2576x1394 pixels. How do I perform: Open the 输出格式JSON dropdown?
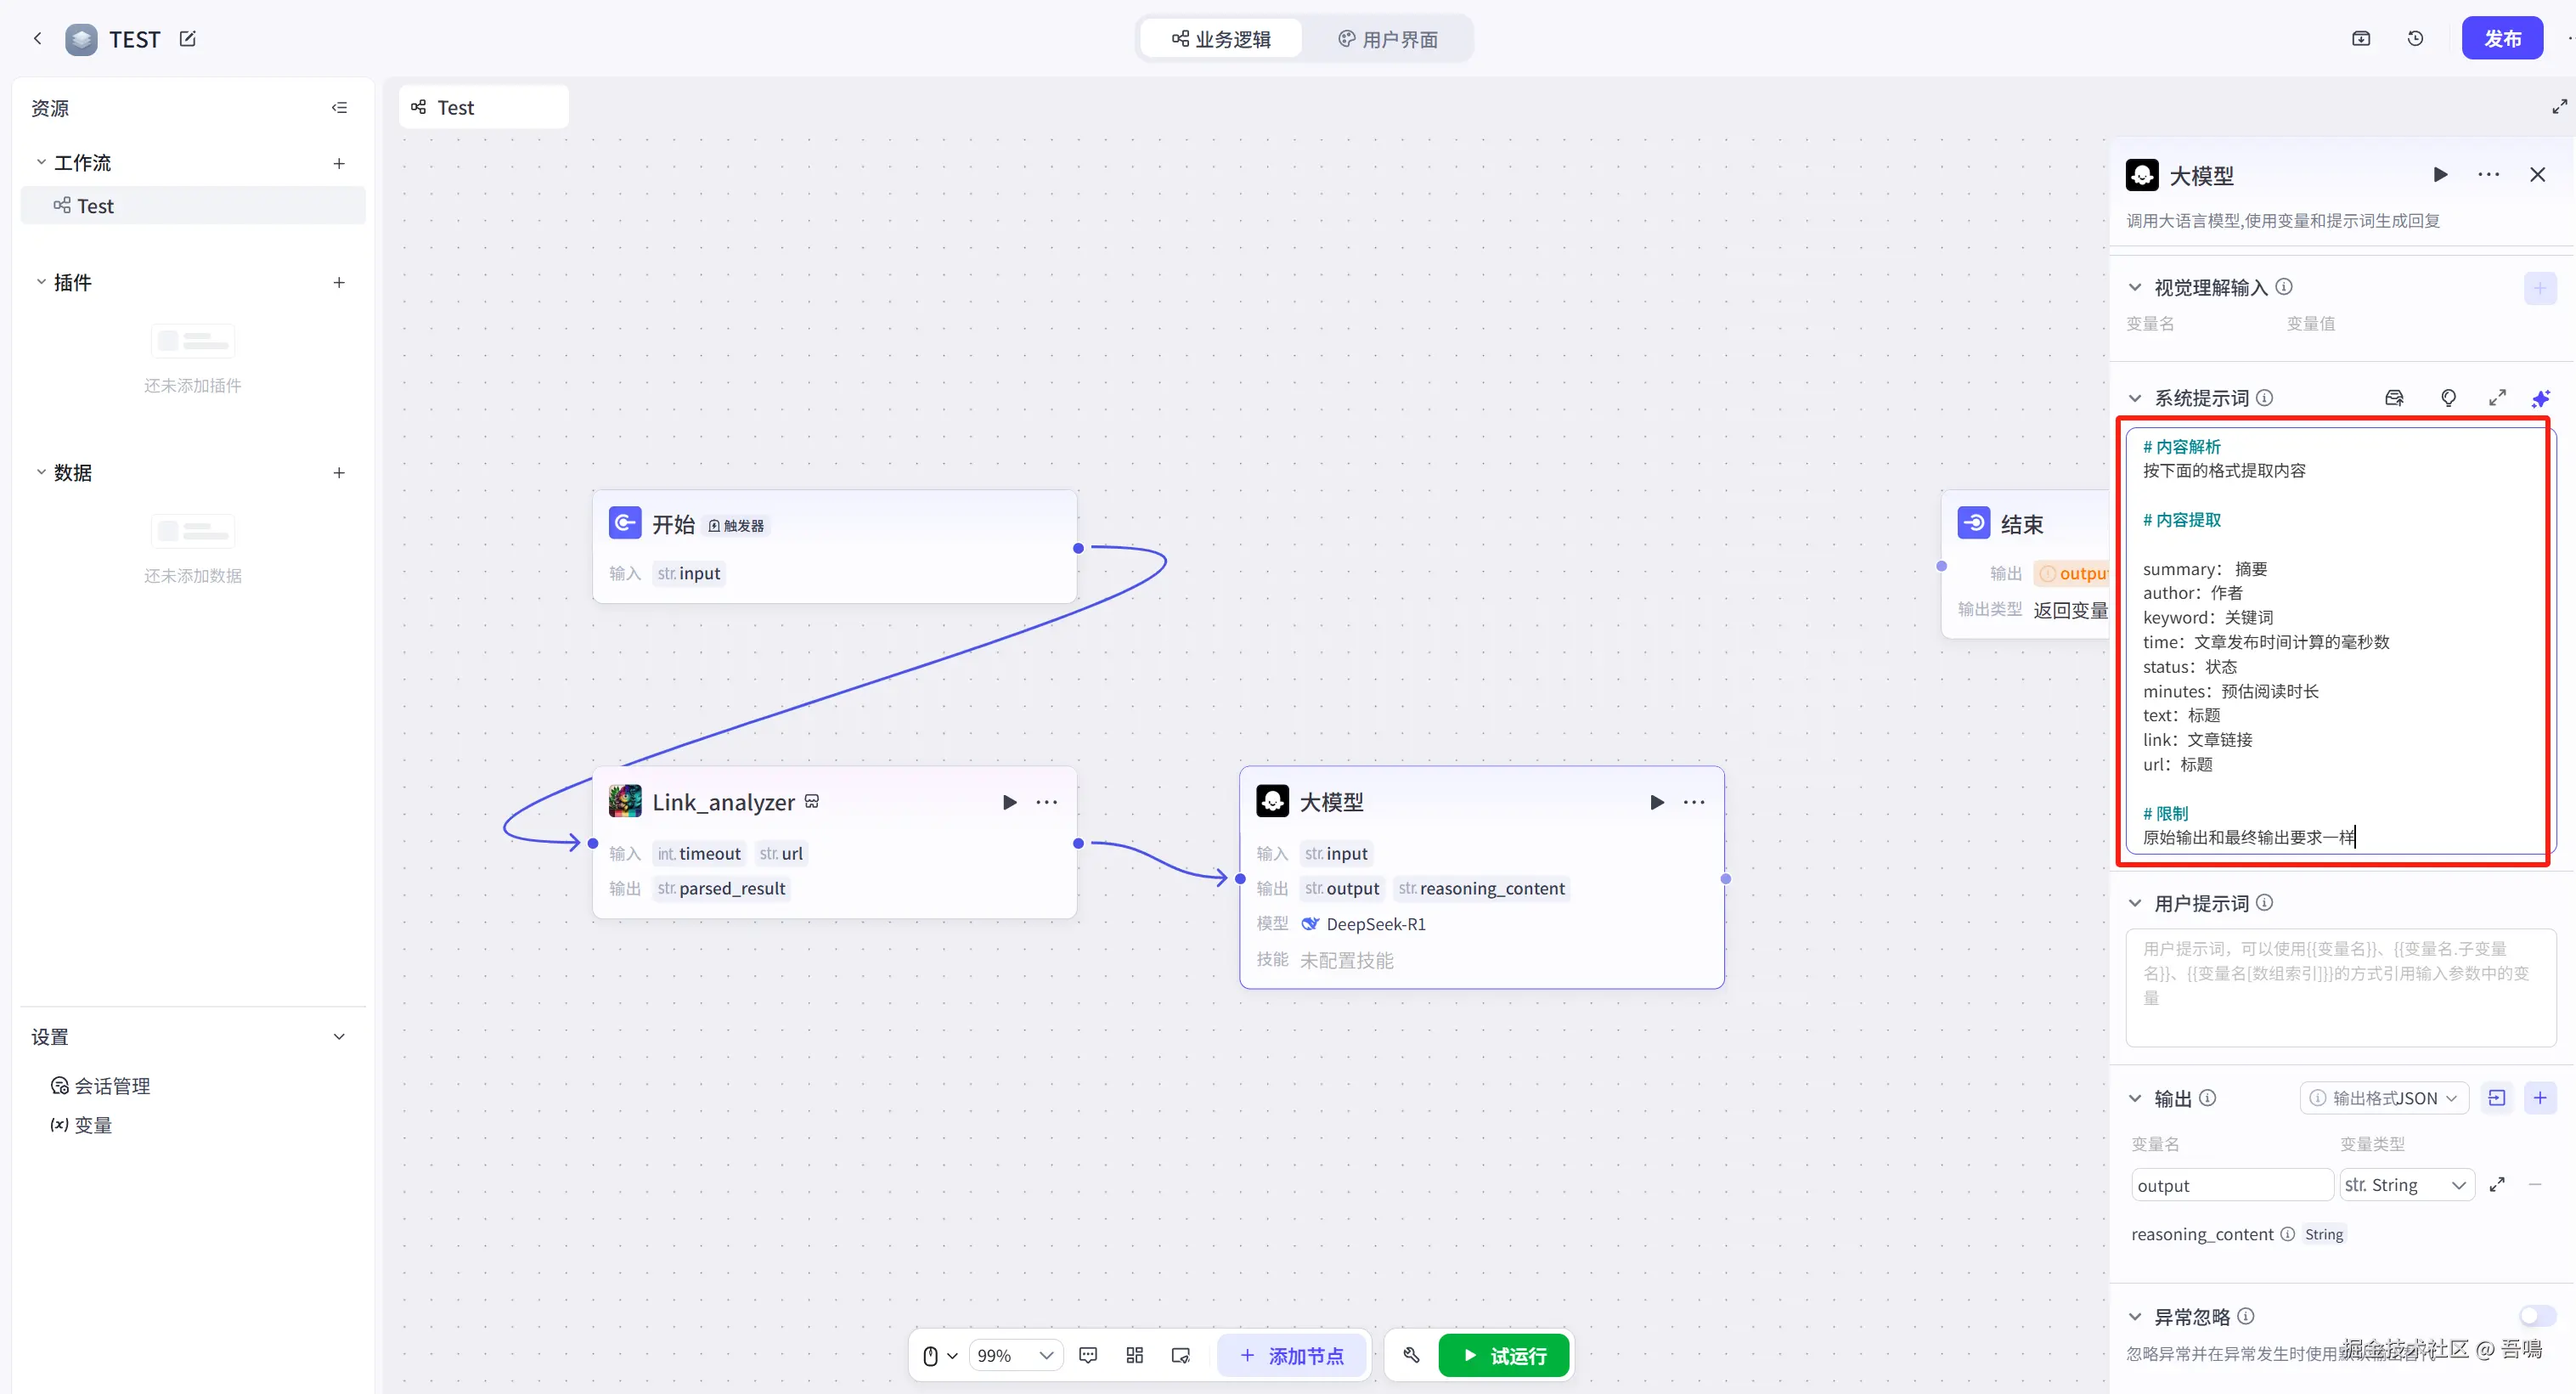(2384, 1098)
